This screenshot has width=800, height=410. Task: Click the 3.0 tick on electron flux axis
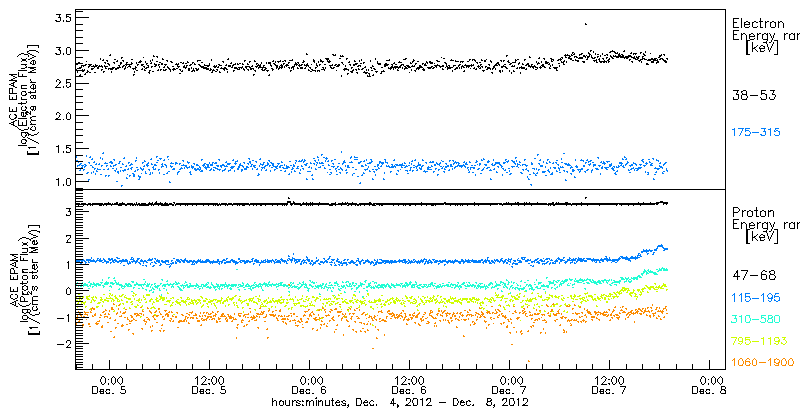(61, 50)
